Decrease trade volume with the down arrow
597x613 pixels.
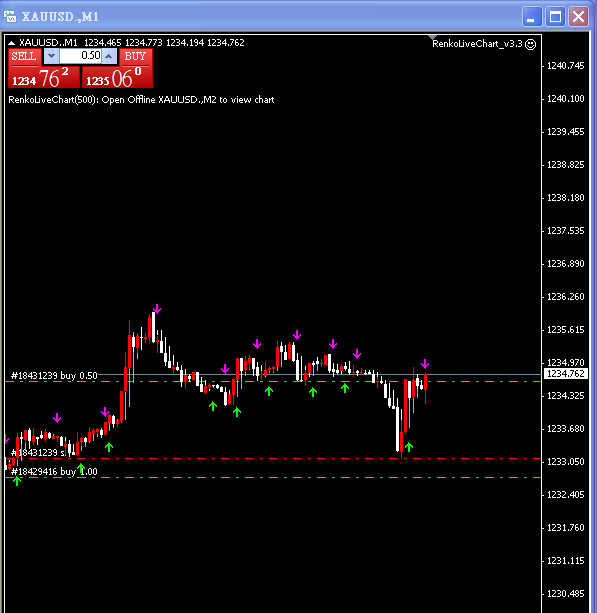pos(51,56)
